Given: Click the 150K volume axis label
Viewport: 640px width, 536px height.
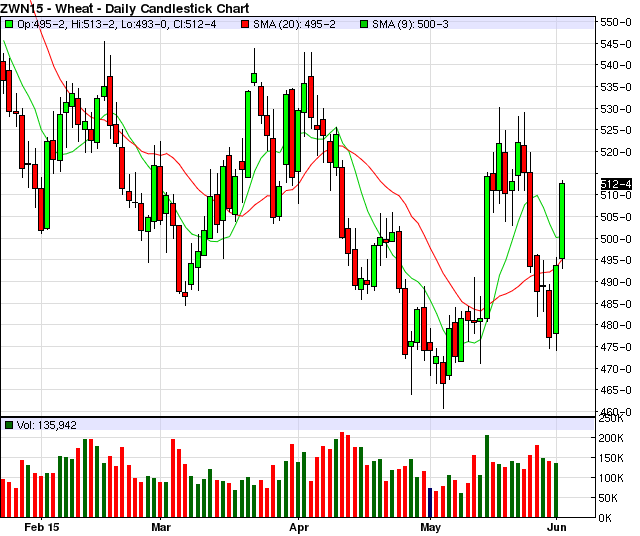Looking at the screenshot, I should (611, 458).
